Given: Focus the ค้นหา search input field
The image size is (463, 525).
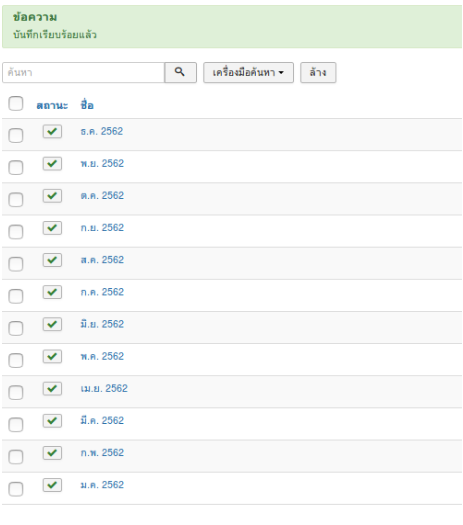Looking at the screenshot, I should tap(83, 72).
